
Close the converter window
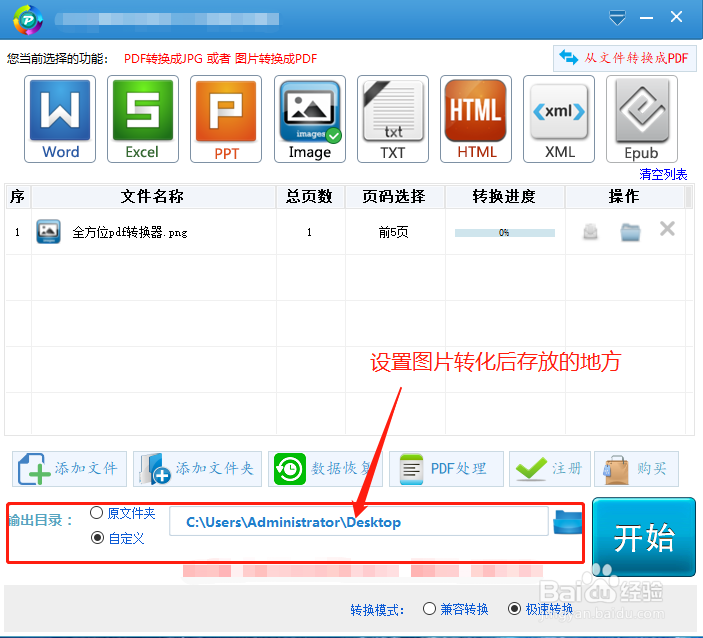[676, 17]
